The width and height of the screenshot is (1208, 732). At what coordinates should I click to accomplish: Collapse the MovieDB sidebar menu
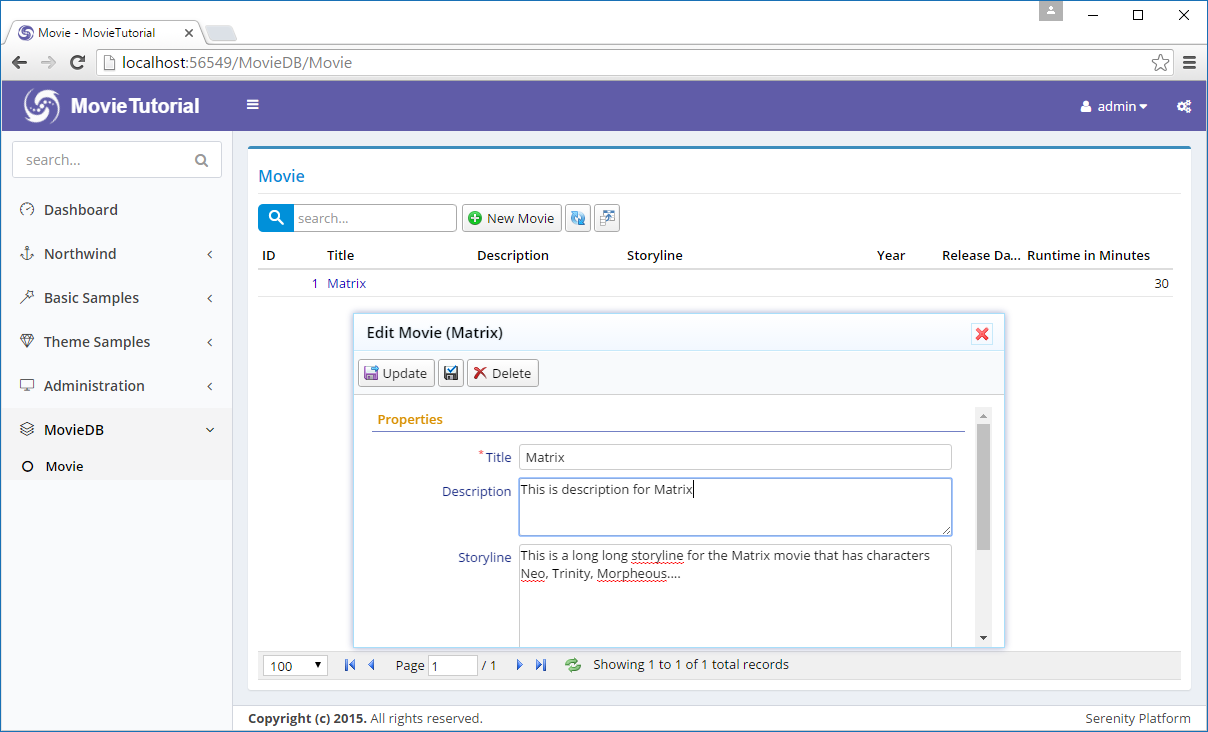tap(116, 430)
